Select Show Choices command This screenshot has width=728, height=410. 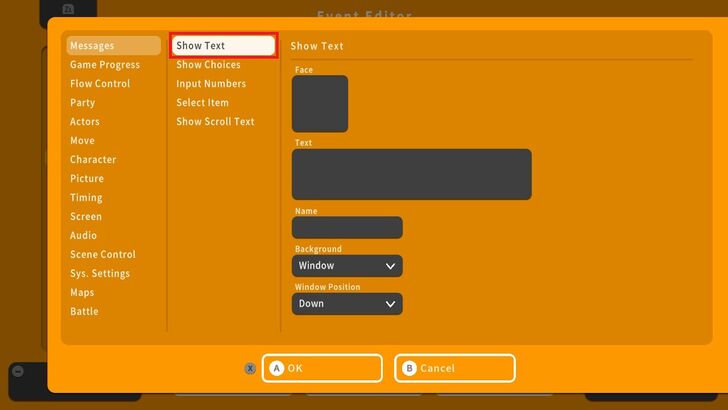click(x=208, y=65)
